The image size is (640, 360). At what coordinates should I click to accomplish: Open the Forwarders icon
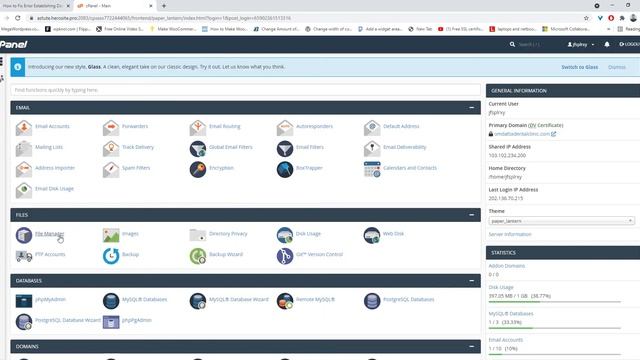point(111,127)
